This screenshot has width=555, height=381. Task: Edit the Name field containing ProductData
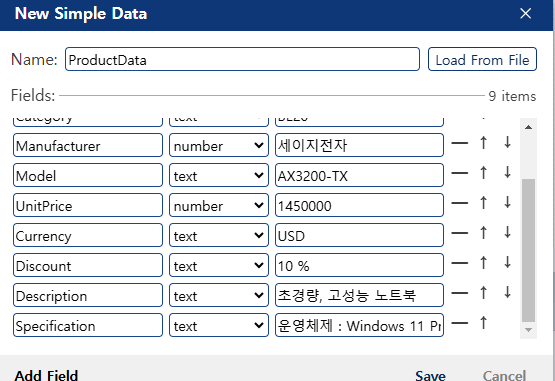tap(242, 59)
